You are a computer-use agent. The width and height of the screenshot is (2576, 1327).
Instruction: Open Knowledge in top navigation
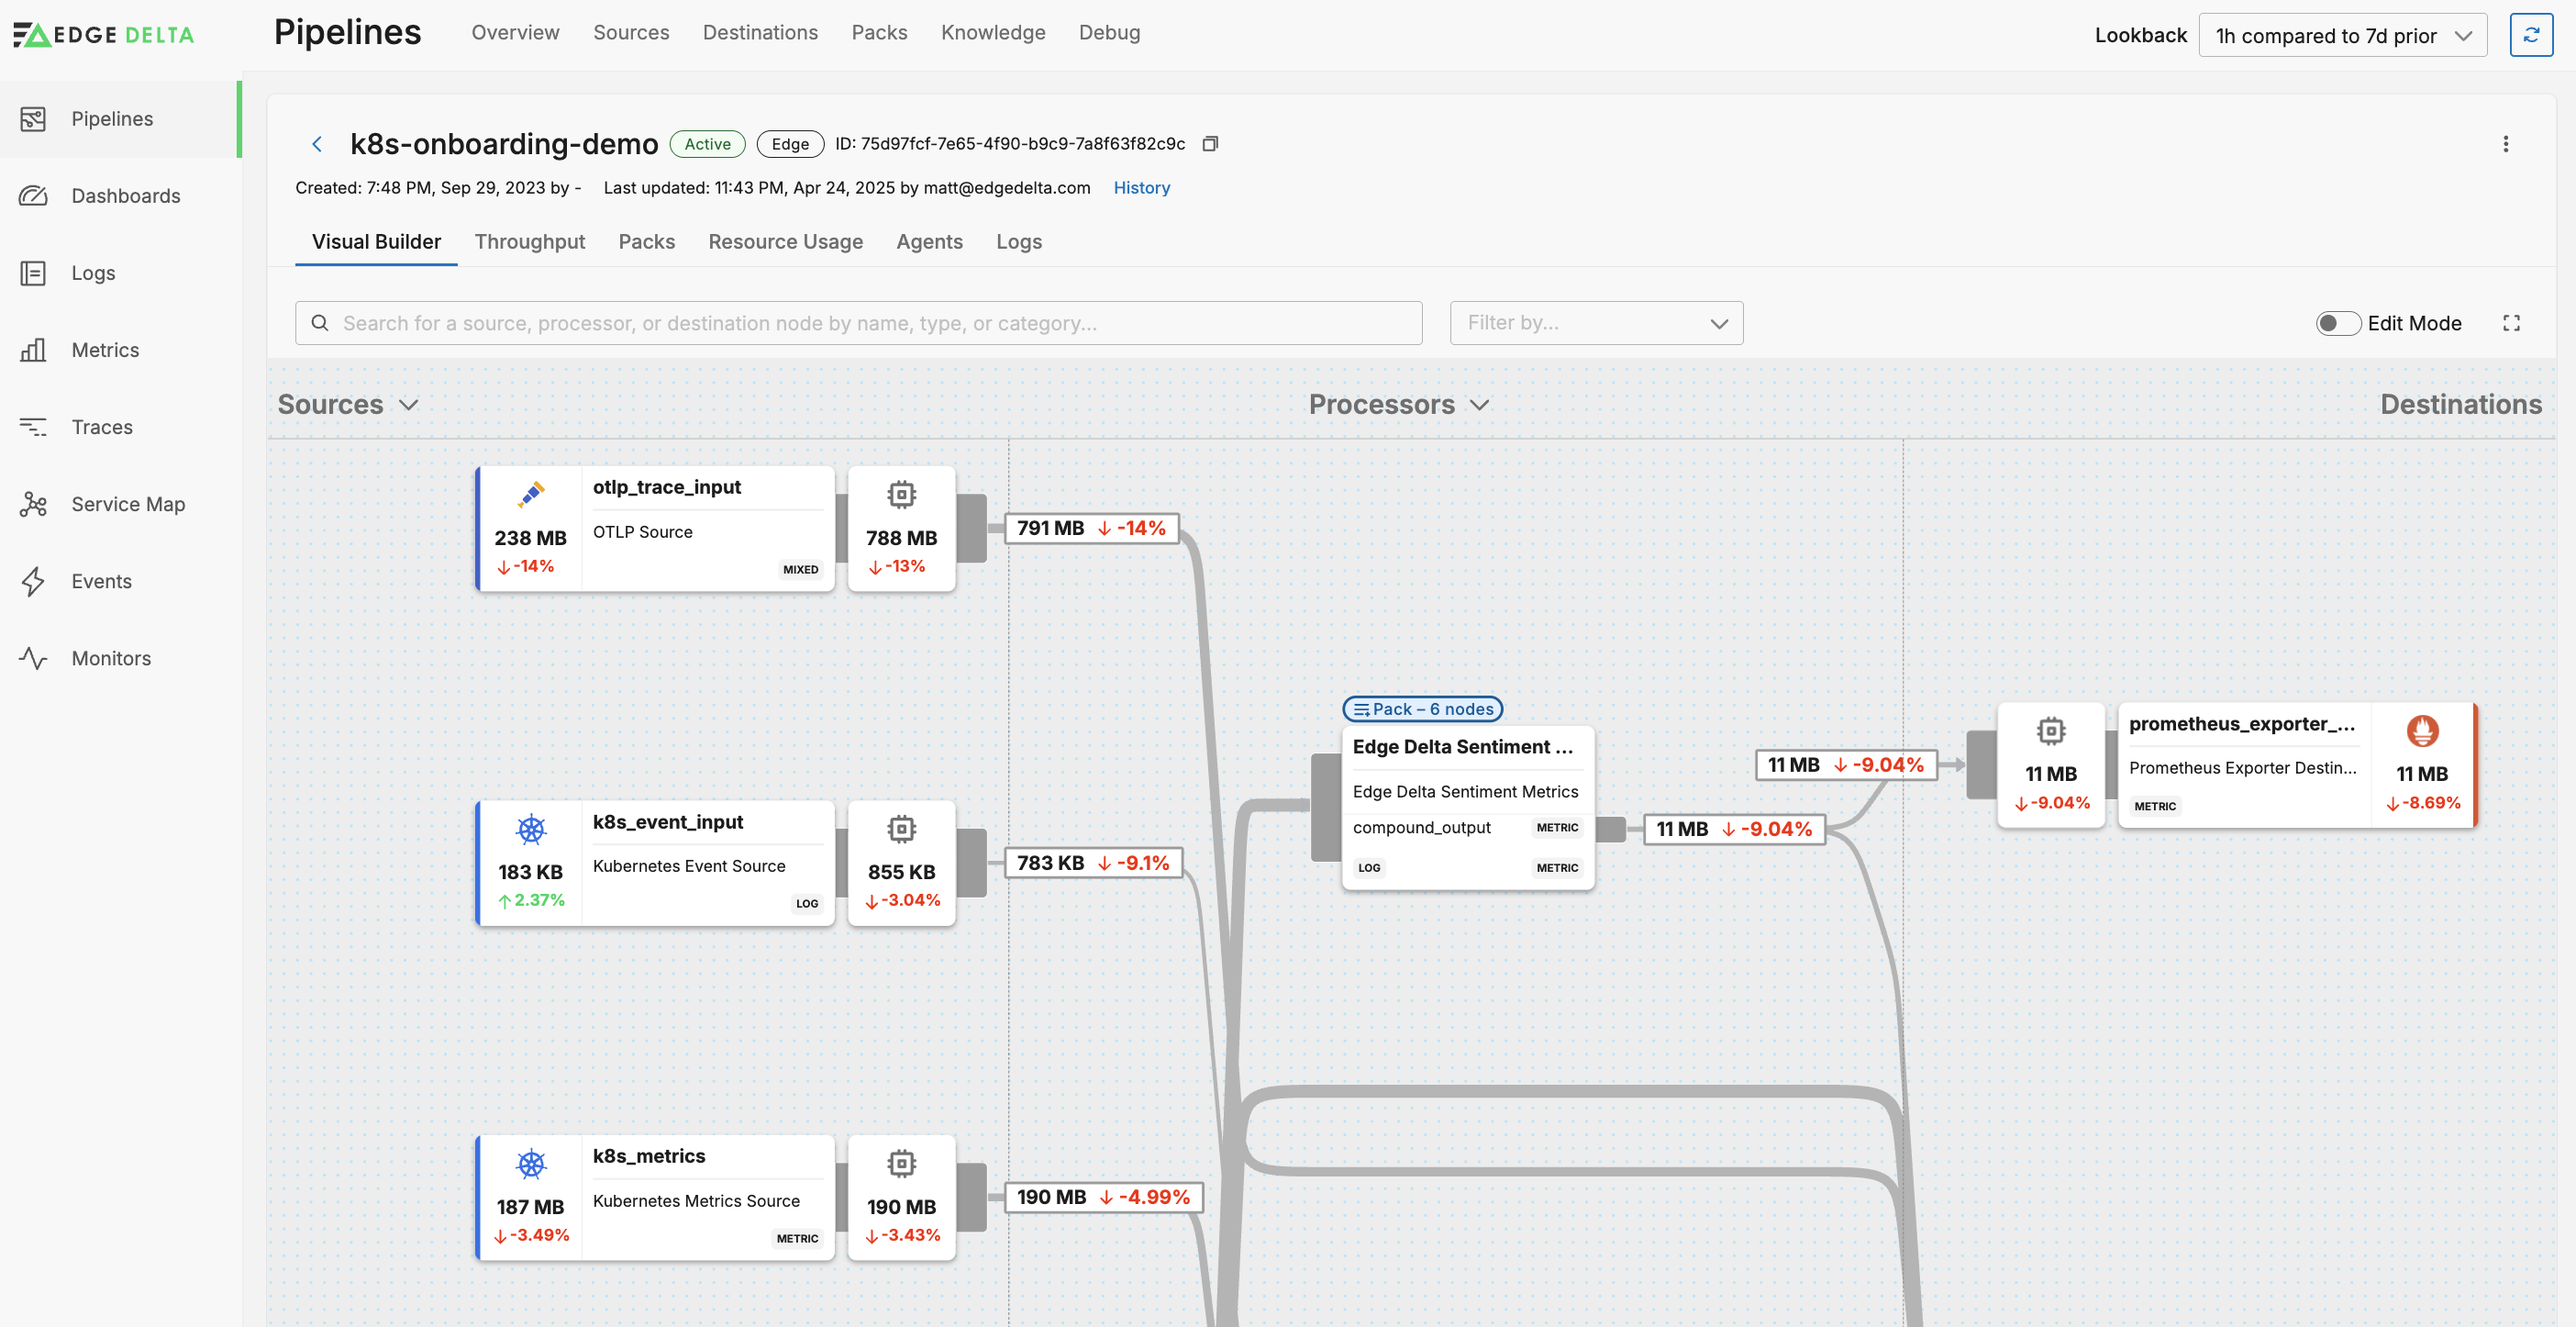click(993, 33)
